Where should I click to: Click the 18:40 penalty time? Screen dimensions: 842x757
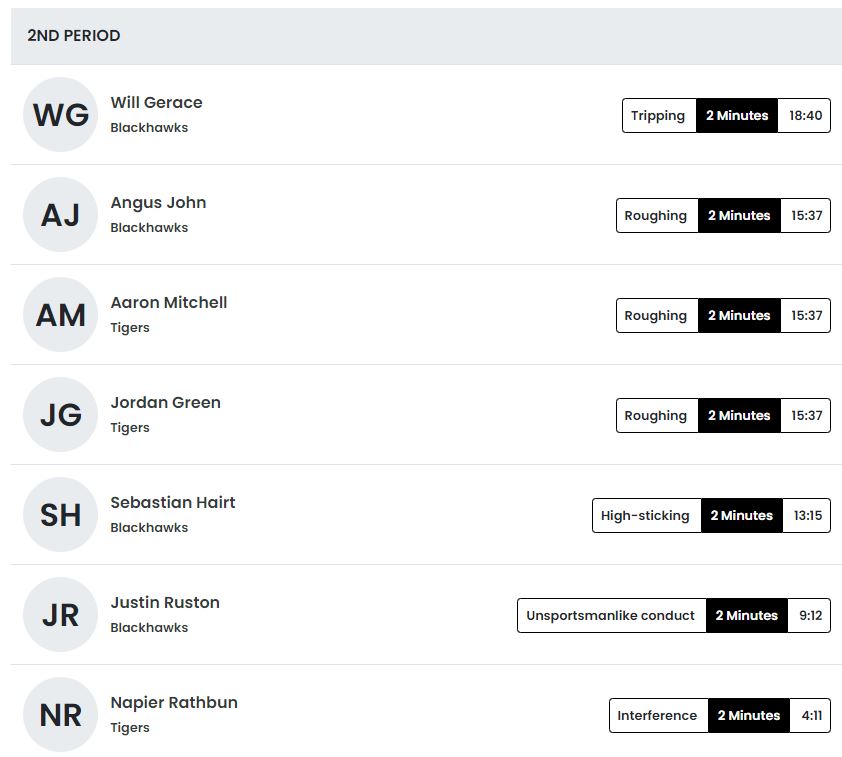click(805, 115)
